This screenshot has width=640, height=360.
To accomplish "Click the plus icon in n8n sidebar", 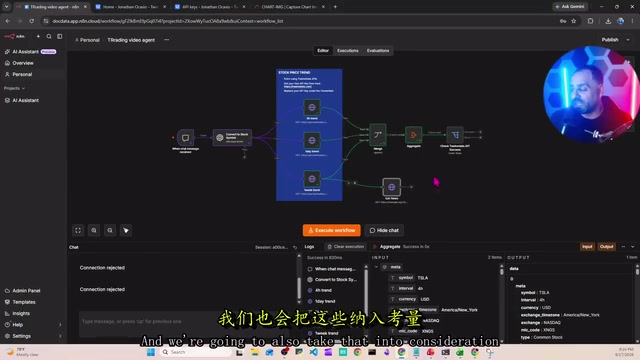I will pos(38,36).
